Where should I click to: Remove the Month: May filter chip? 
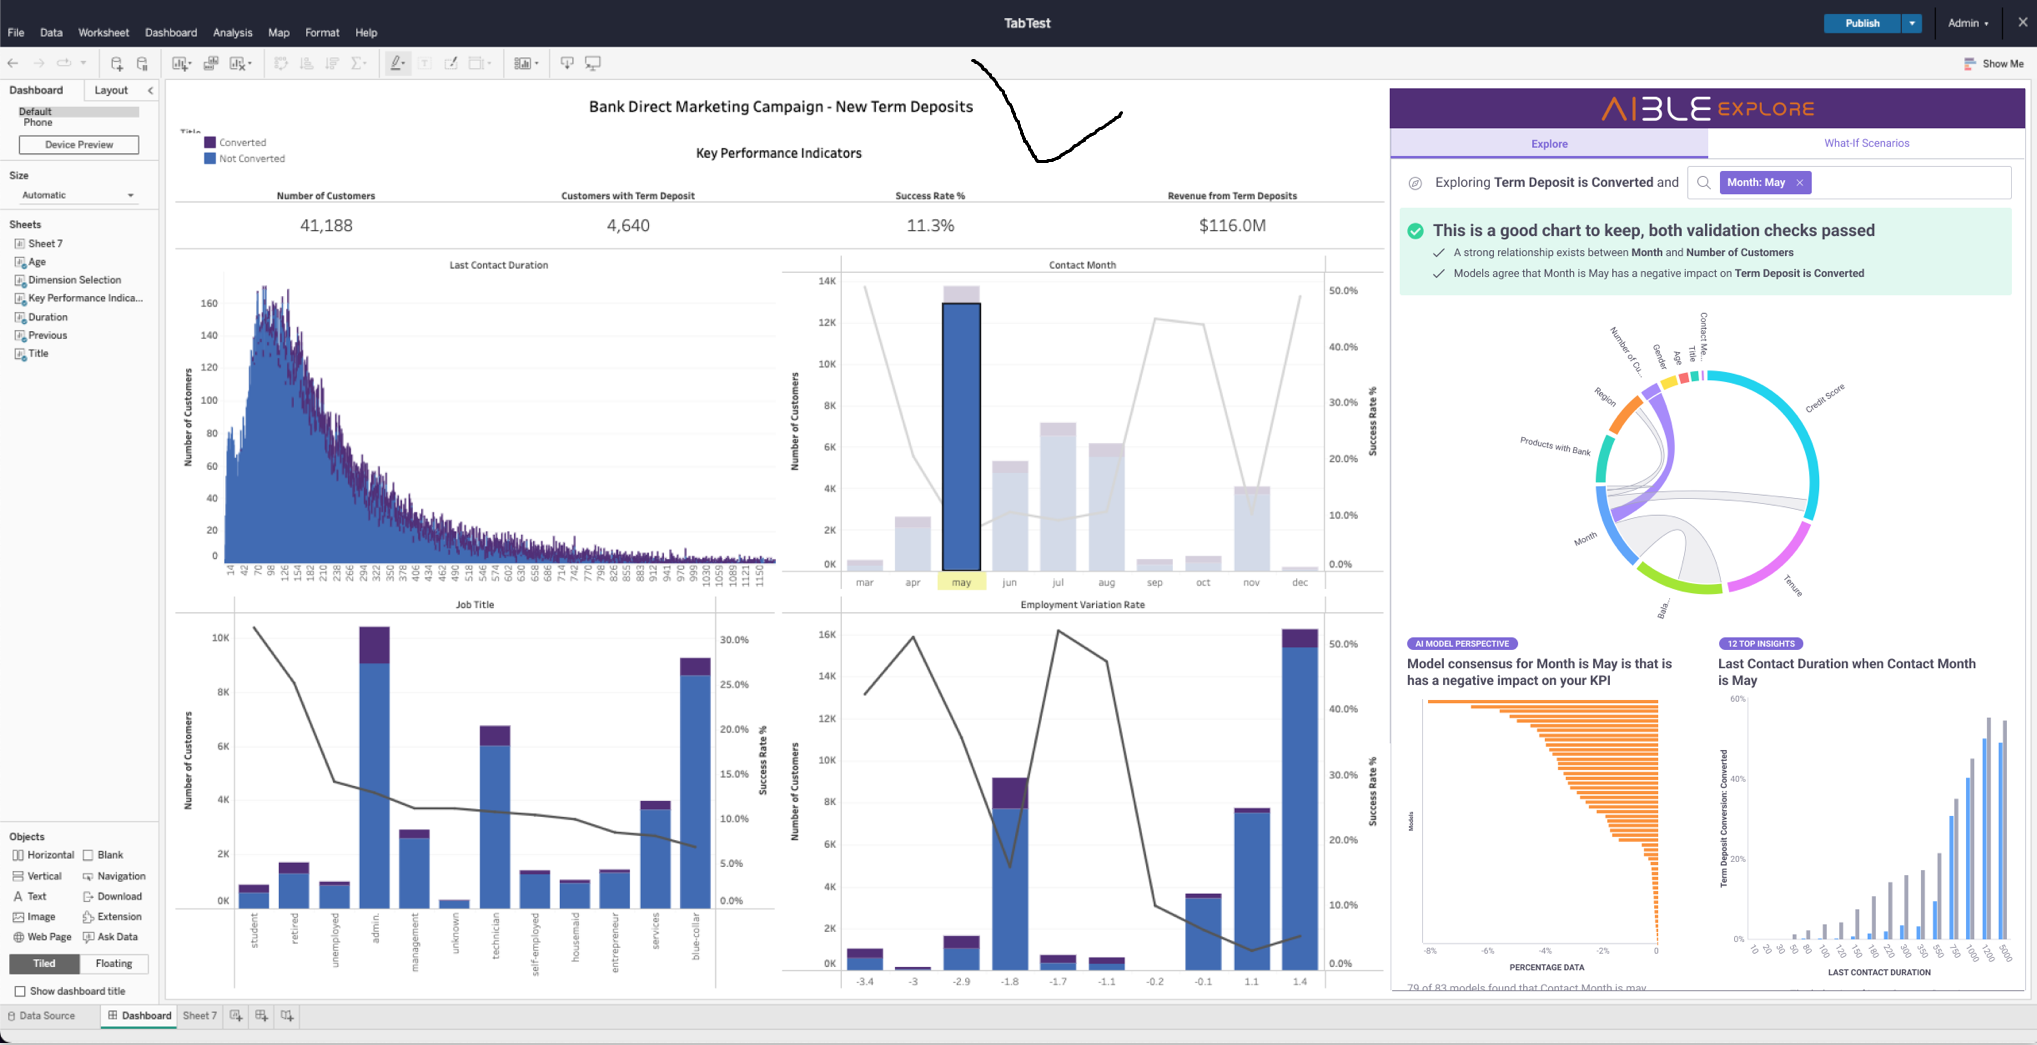tap(1799, 182)
